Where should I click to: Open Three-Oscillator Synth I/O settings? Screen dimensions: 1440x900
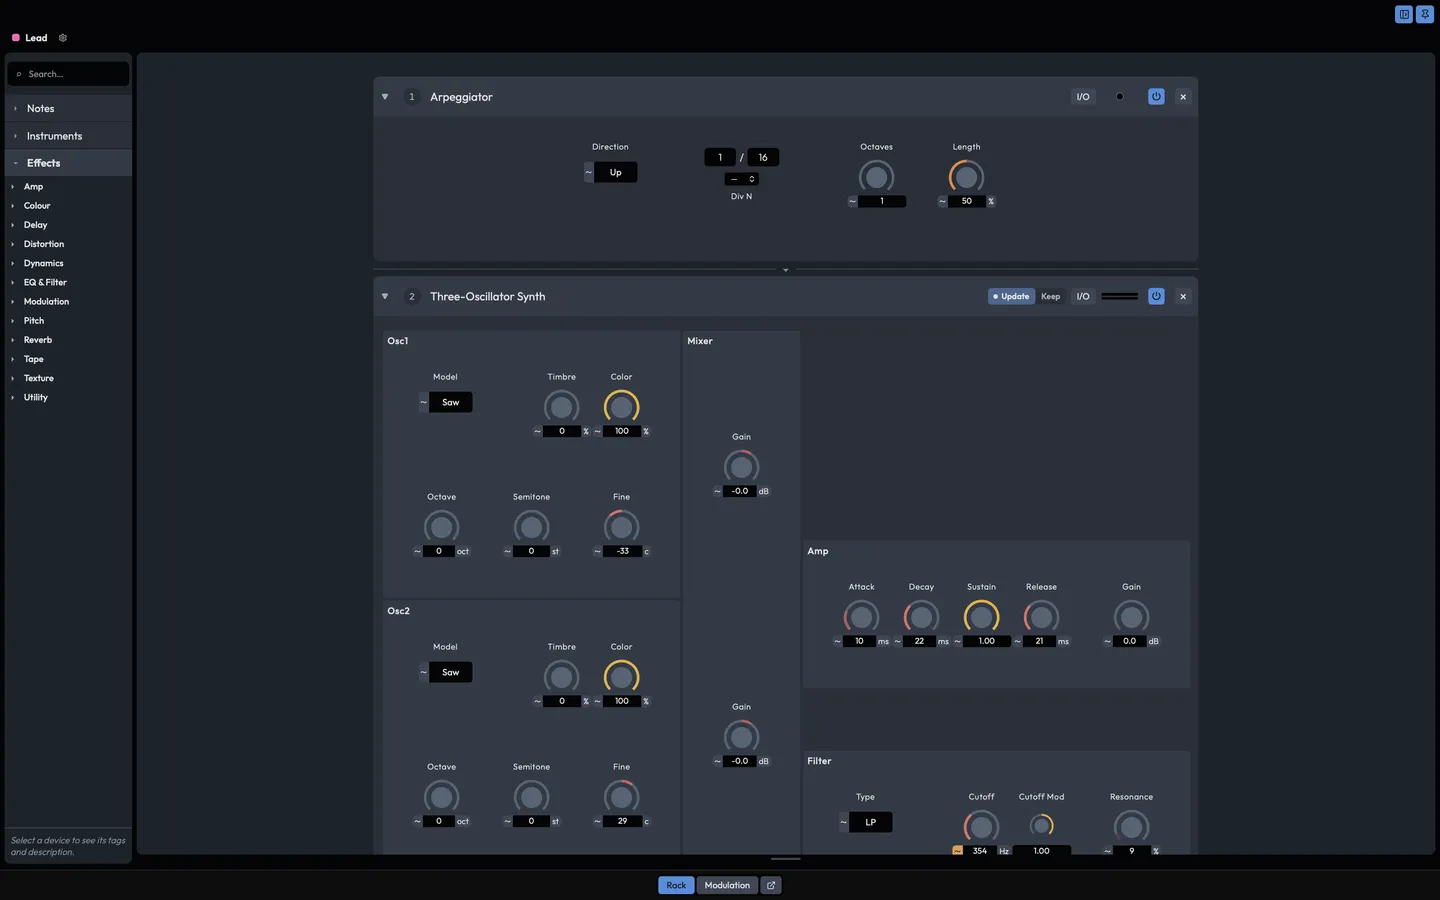[1083, 296]
